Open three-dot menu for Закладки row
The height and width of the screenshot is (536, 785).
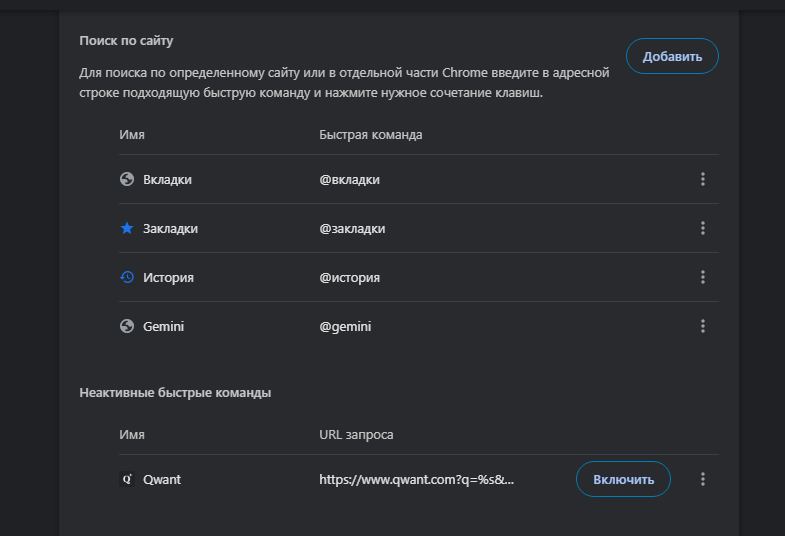point(703,228)
